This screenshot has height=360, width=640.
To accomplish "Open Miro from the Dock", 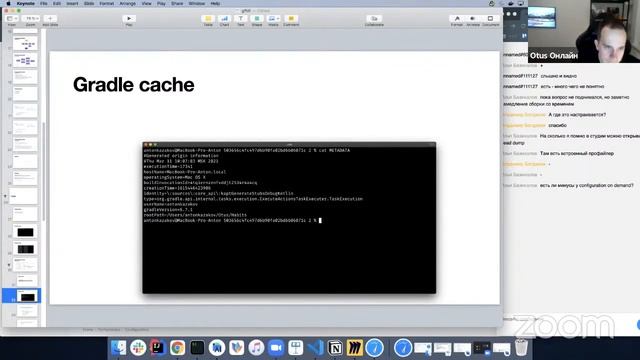I will pos(355,348).
